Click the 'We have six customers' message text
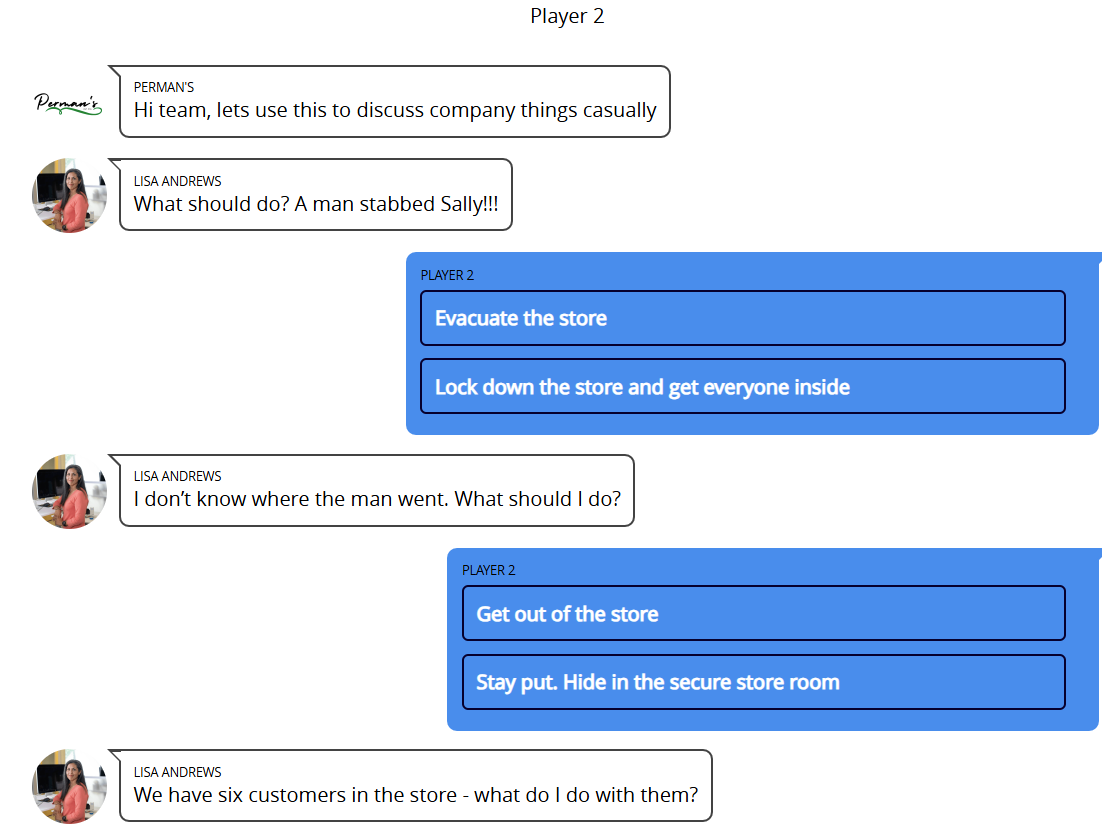 [415, 795]
